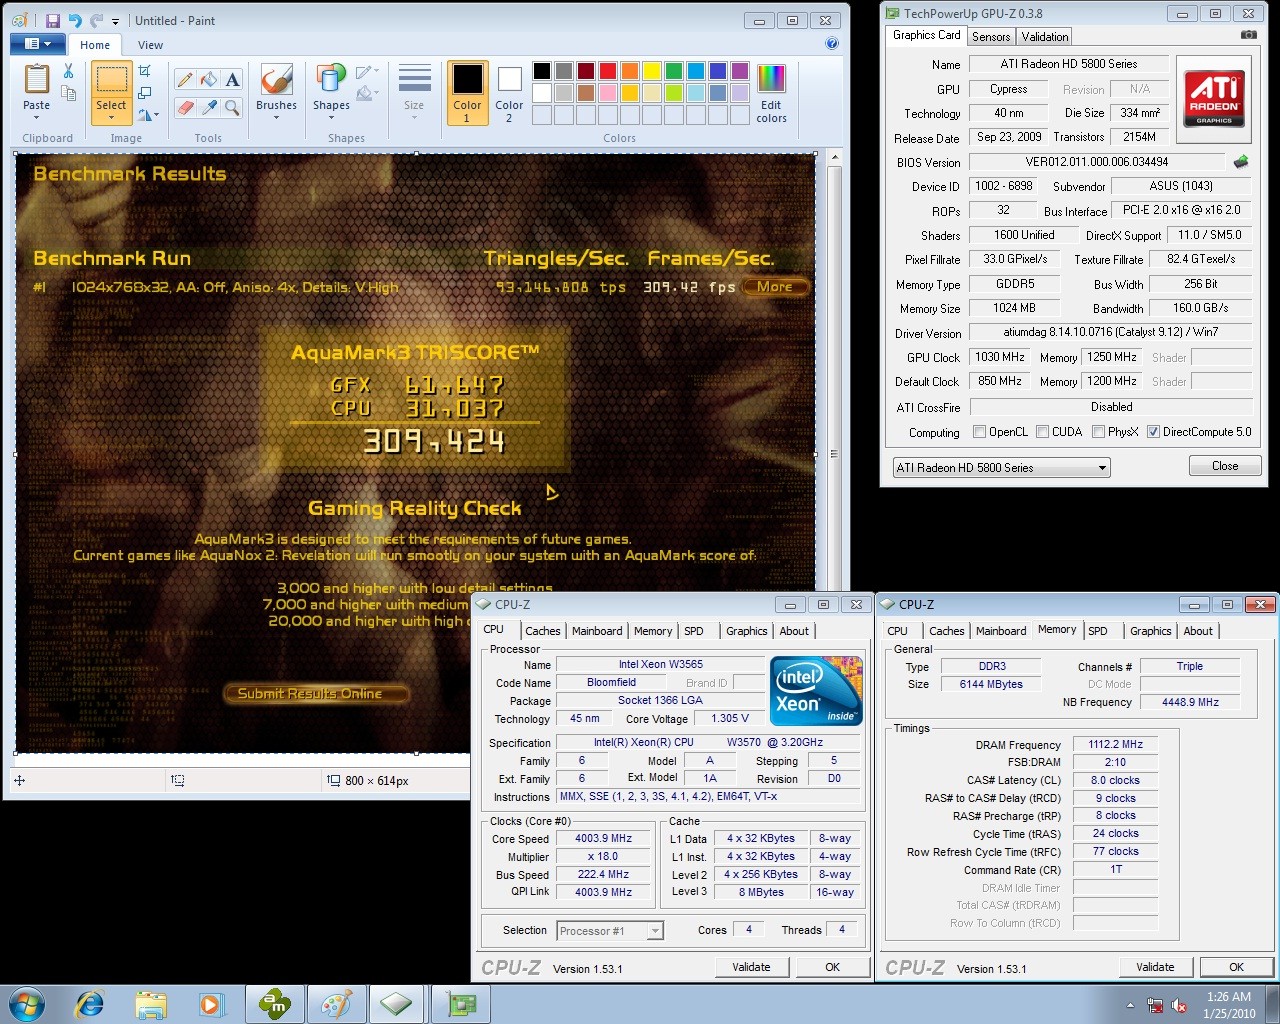This screenshot has width=1280, height=1024.
Task: Open the Validation tab in GPU-Z
Action: click(1045, 37)
